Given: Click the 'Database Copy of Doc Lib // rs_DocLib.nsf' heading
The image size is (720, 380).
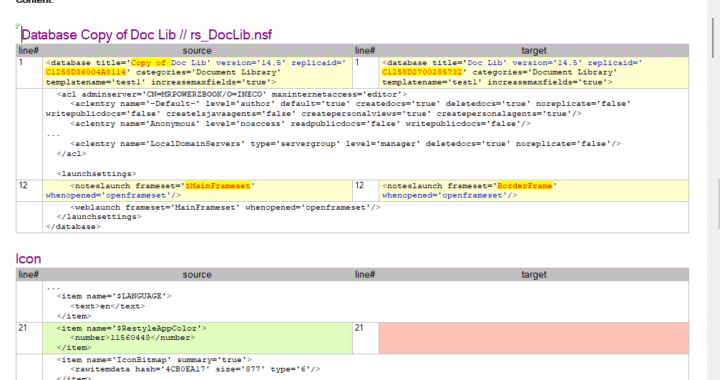Looking at the screenshot, I should (146, 35).
